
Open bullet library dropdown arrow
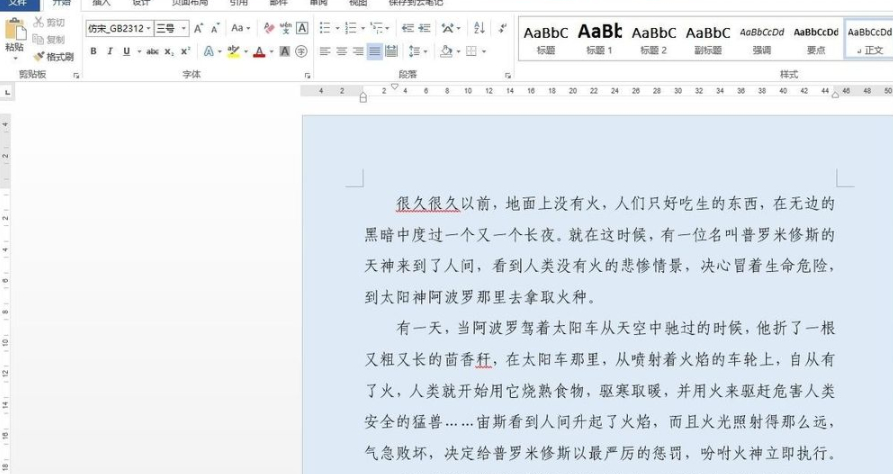[337, 28]
